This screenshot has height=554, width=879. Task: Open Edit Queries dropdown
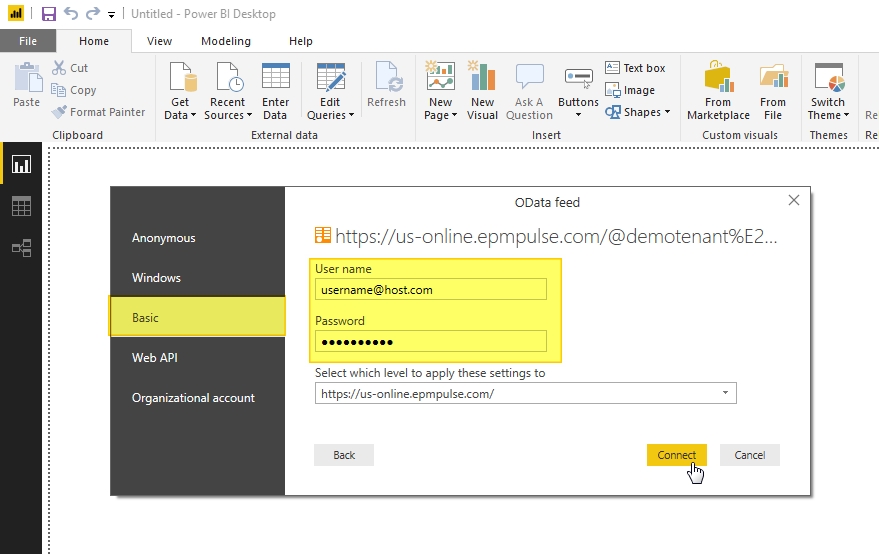pos(330,91)
